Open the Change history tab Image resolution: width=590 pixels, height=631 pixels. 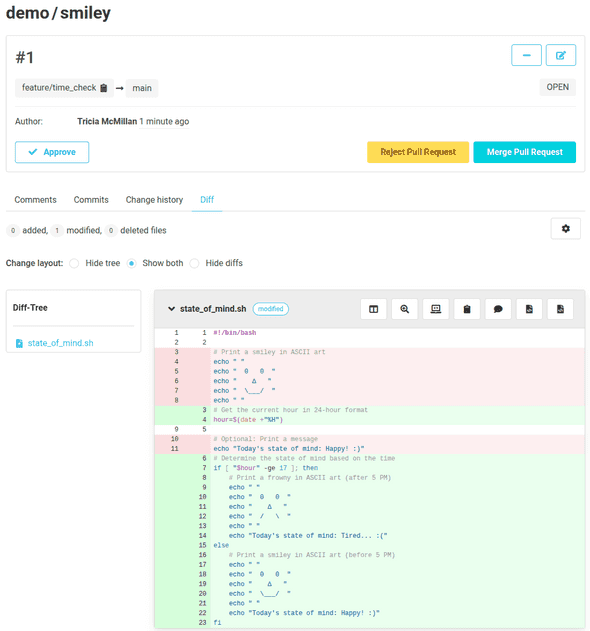(x=154, y=200)
